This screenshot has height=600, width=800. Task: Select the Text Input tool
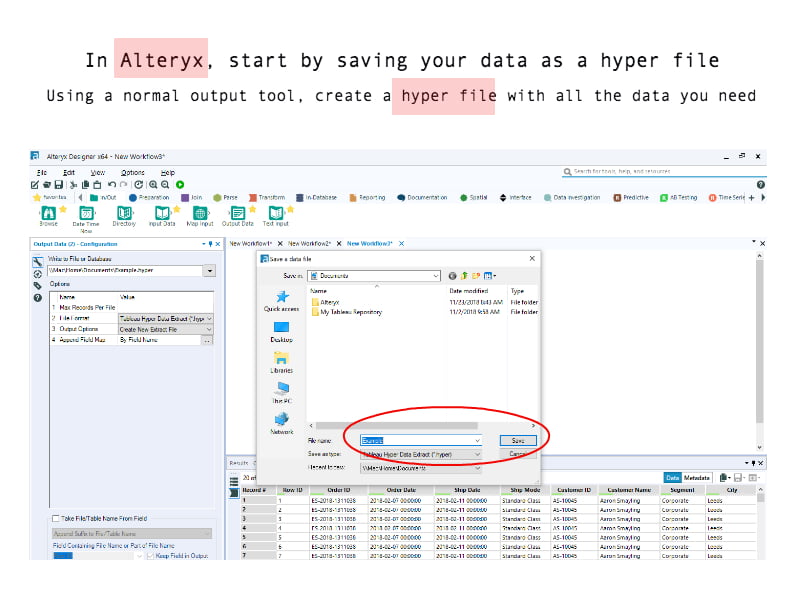(x=275, y=213)
